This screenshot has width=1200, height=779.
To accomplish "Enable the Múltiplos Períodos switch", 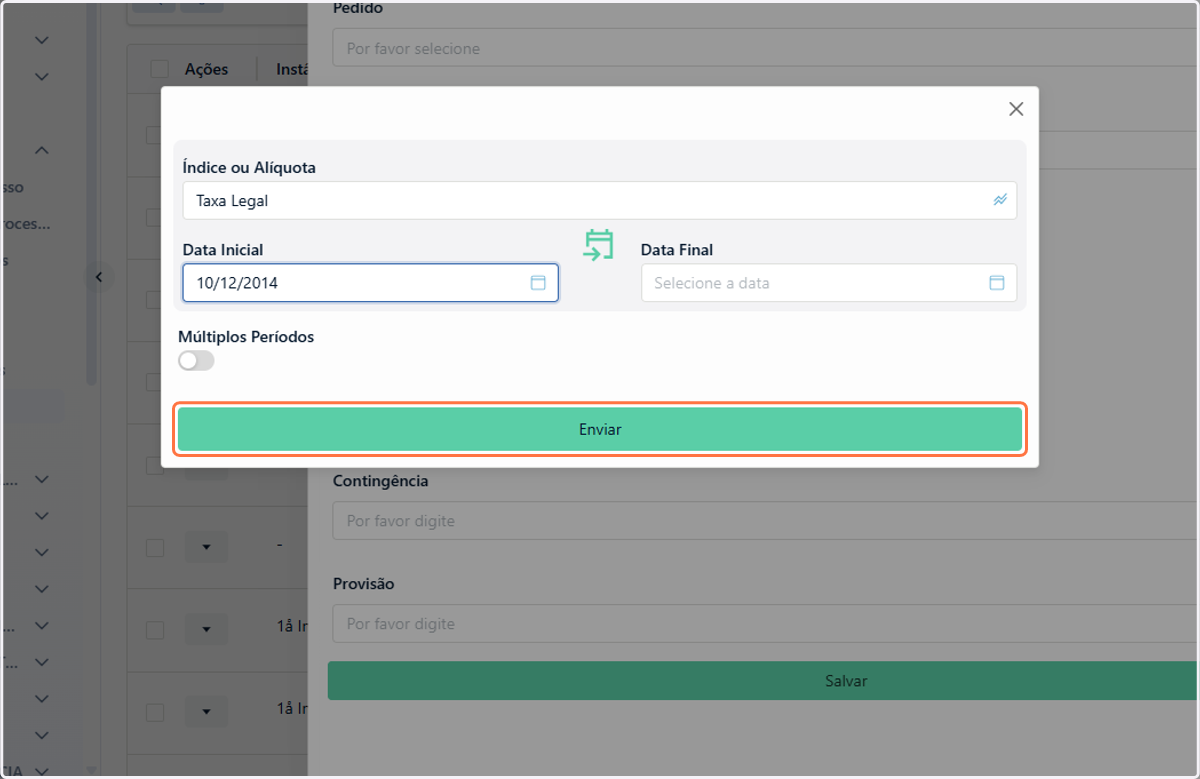I will point(196,361).
